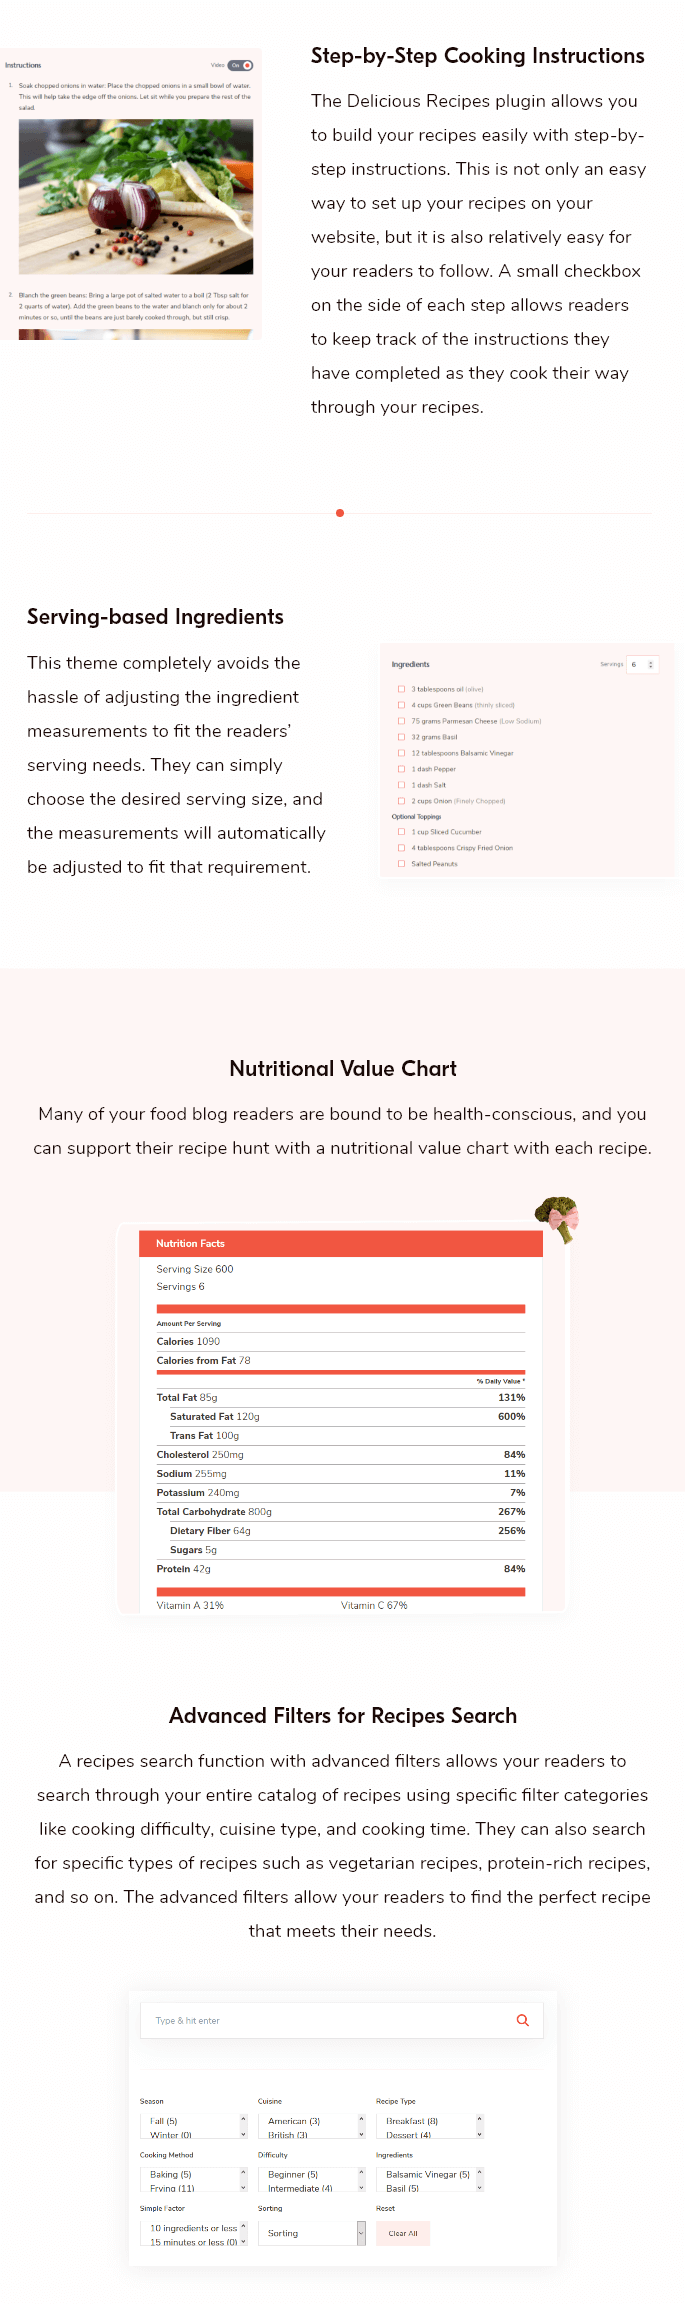Adjust the Servings number stepper
The height and width of the screenshot is (2304, 685).
(651, 664)
